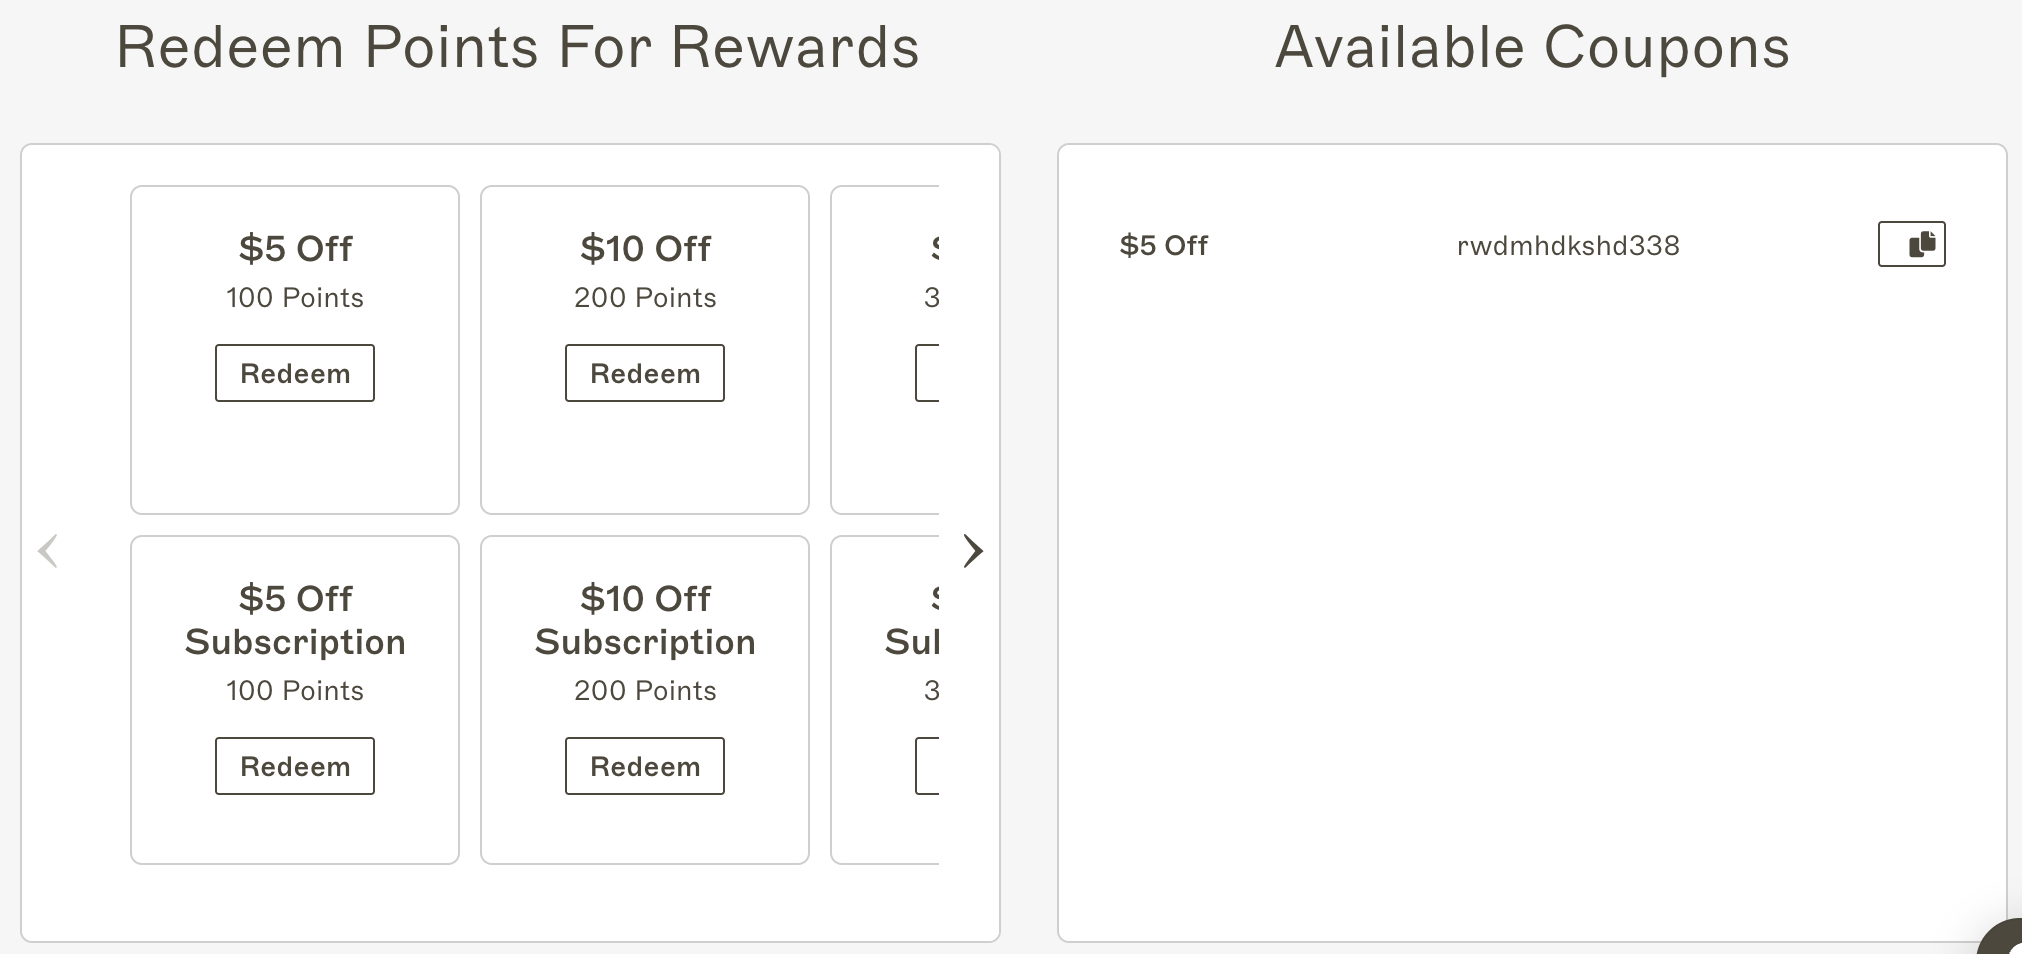Select the rwdmhdkshd338 coupon code text
The image size is (2022, 954).
pos(1567,246)
